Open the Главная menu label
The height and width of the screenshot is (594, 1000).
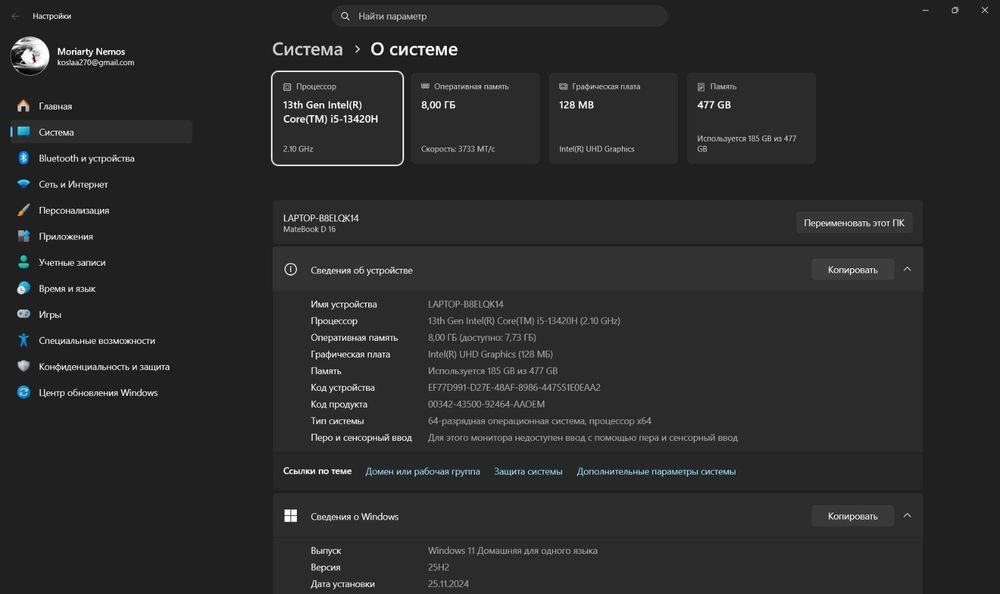[x=55, y=107]
